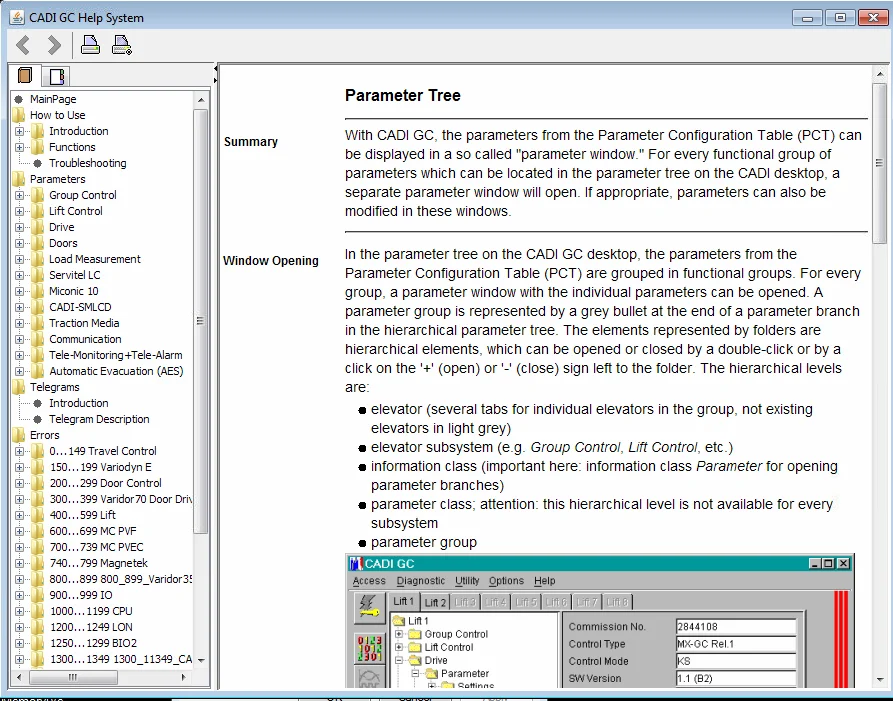Click the Control Type field showing MX-GC Rel.1
The image size is (893, 701).
tap(736, 644)
